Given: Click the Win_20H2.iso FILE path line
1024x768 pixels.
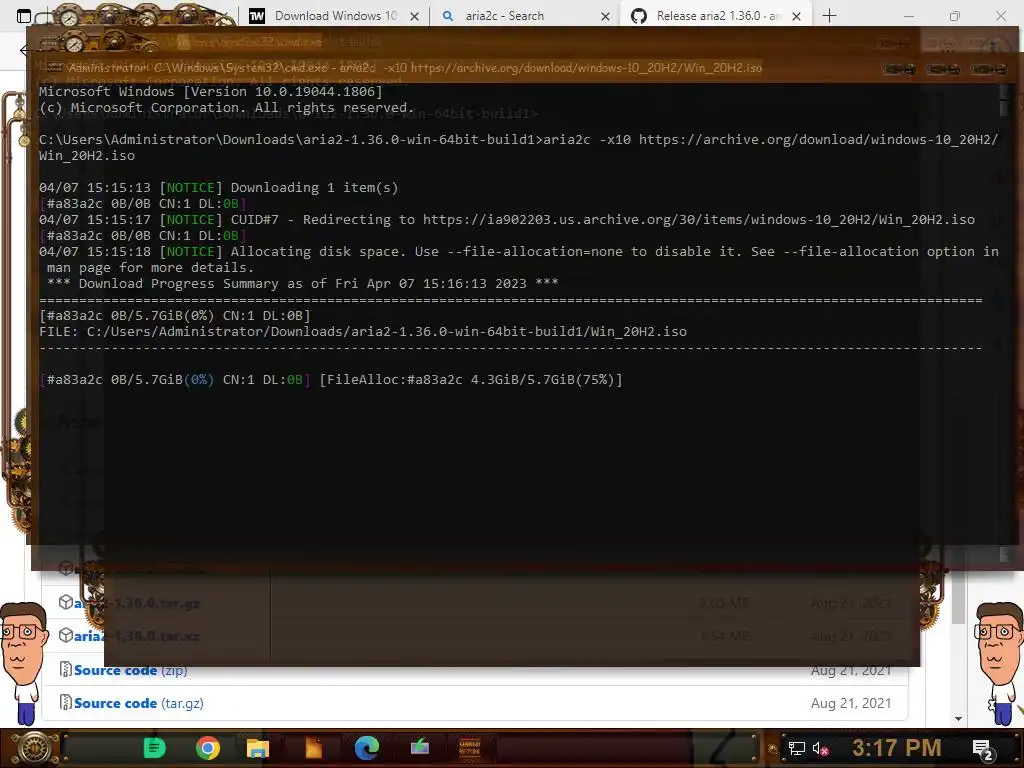Looking at the screenshot, I should (362, 331).
